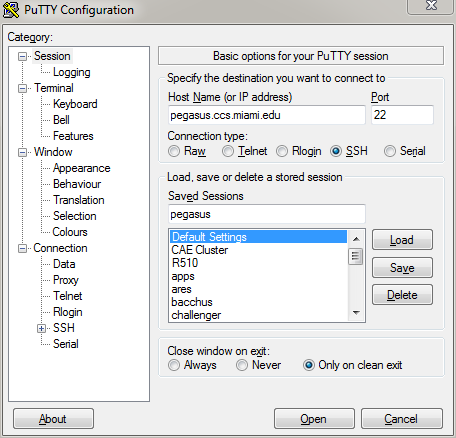Open the Translation category
The width and height of the screenshot is (456, 438).
click(x=79, y=200)
